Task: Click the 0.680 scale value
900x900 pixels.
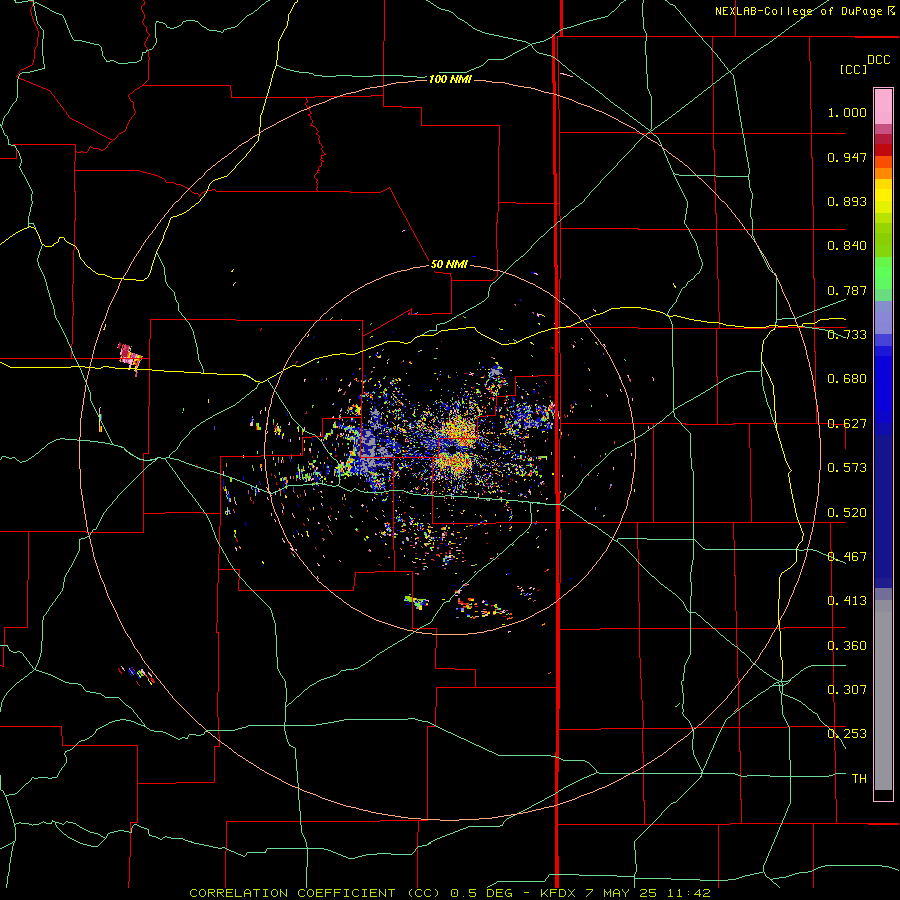Action: pos(847,379)
